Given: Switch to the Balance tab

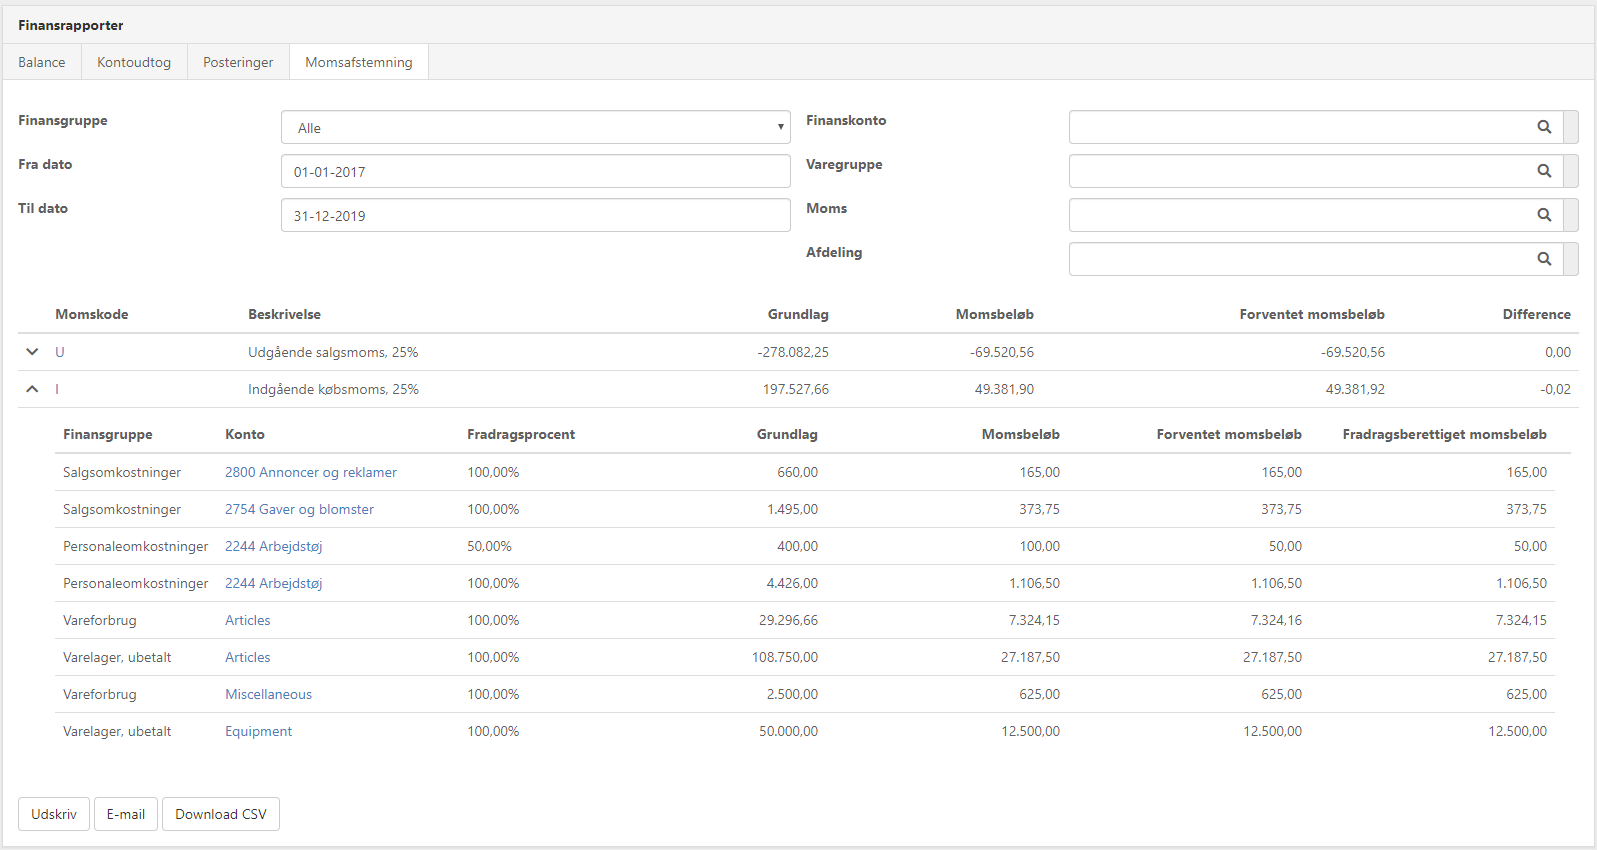Looking at the screenshot, I should pos(42,62).
